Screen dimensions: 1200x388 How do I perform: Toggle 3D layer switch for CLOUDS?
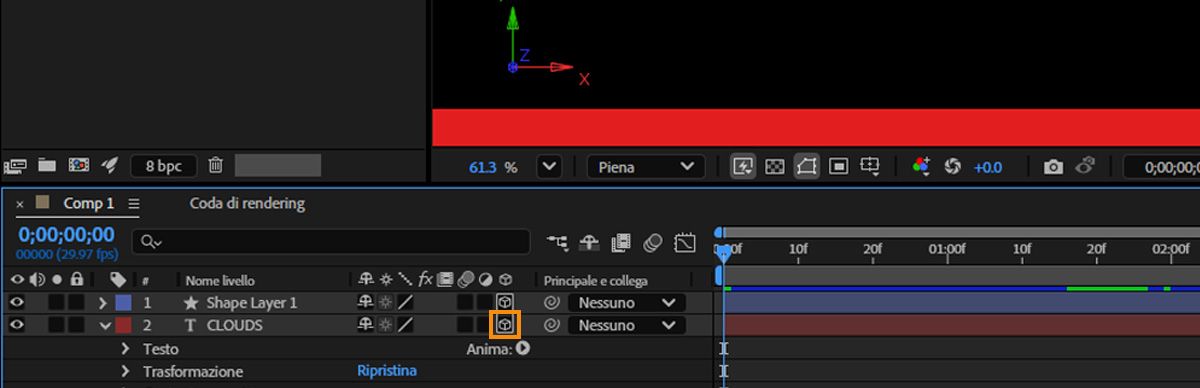click(x=505, y=325)
